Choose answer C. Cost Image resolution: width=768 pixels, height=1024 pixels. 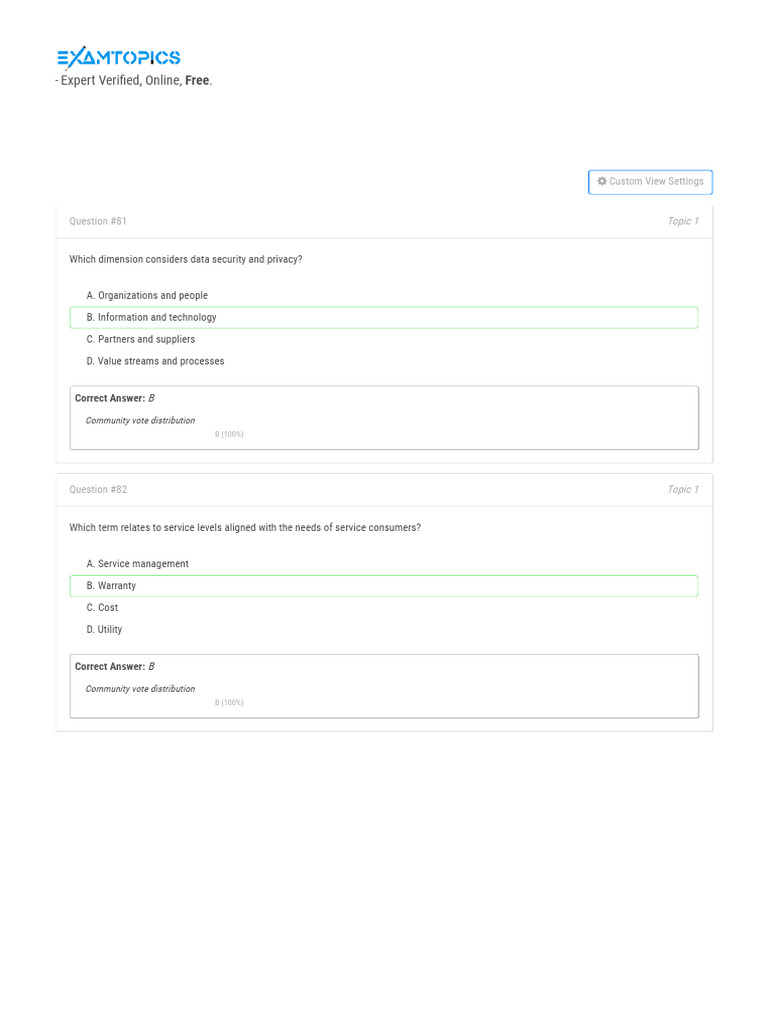pos(102,608)
